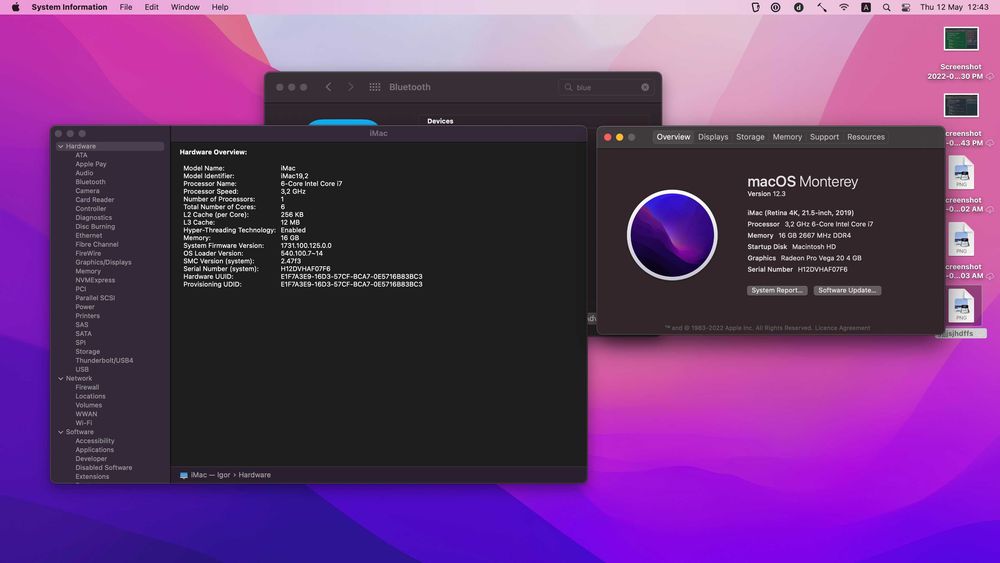The image size is (1000, 563).
Task: Collapse the Software tree section
Action: click(x=60, y=432)
